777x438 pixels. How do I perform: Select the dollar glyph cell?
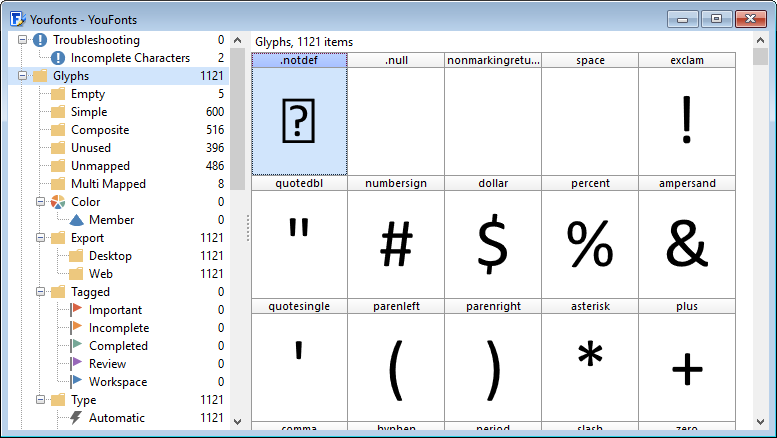tap(493, 244)
